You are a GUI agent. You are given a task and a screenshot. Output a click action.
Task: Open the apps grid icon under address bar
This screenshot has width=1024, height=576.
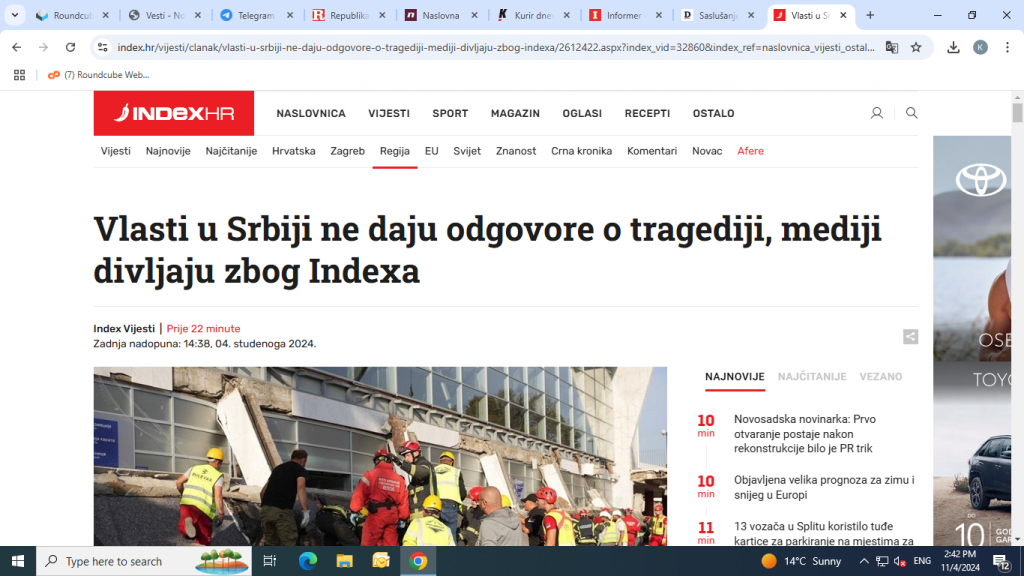[20, 75]
